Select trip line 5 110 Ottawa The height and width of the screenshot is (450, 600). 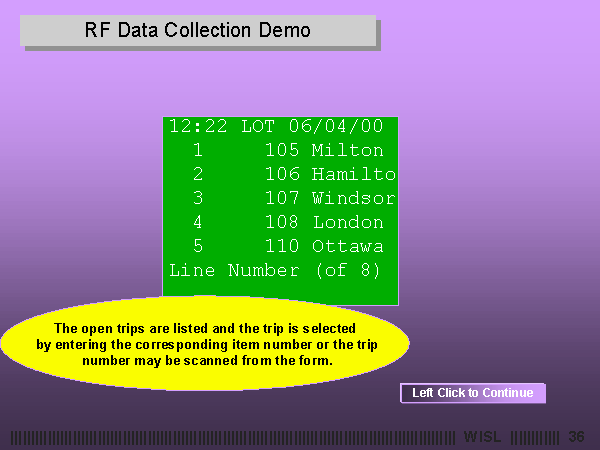[x=288, y=246]
